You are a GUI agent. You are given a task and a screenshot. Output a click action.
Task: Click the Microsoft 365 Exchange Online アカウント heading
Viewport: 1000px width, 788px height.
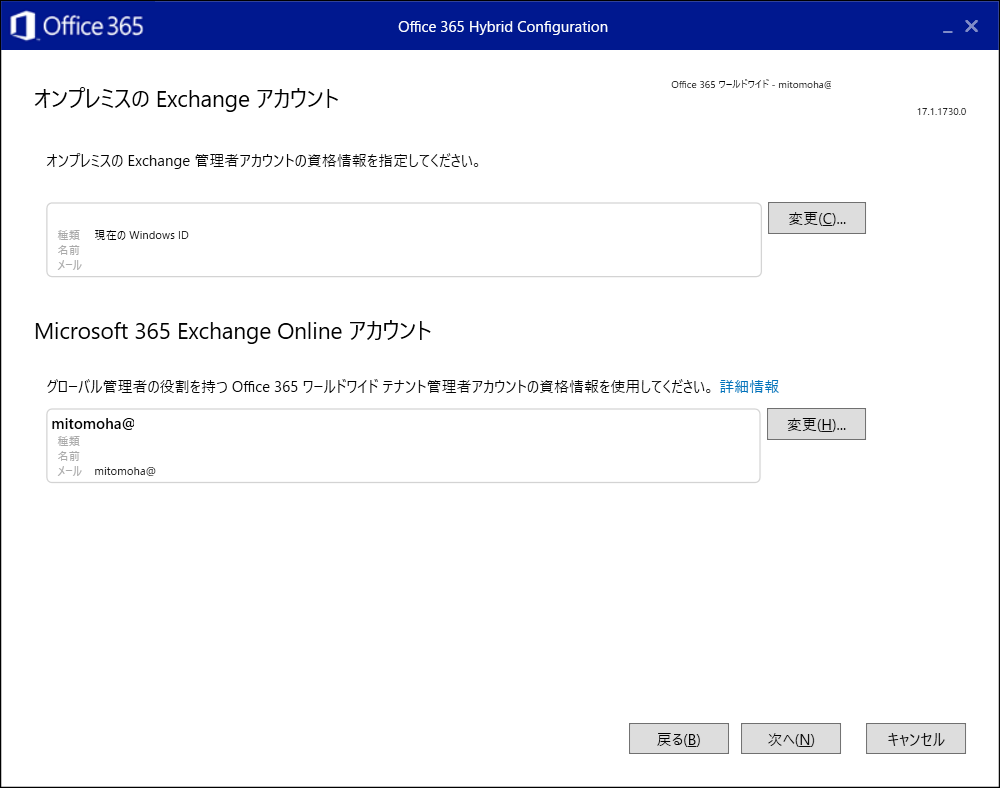point(233,331)
